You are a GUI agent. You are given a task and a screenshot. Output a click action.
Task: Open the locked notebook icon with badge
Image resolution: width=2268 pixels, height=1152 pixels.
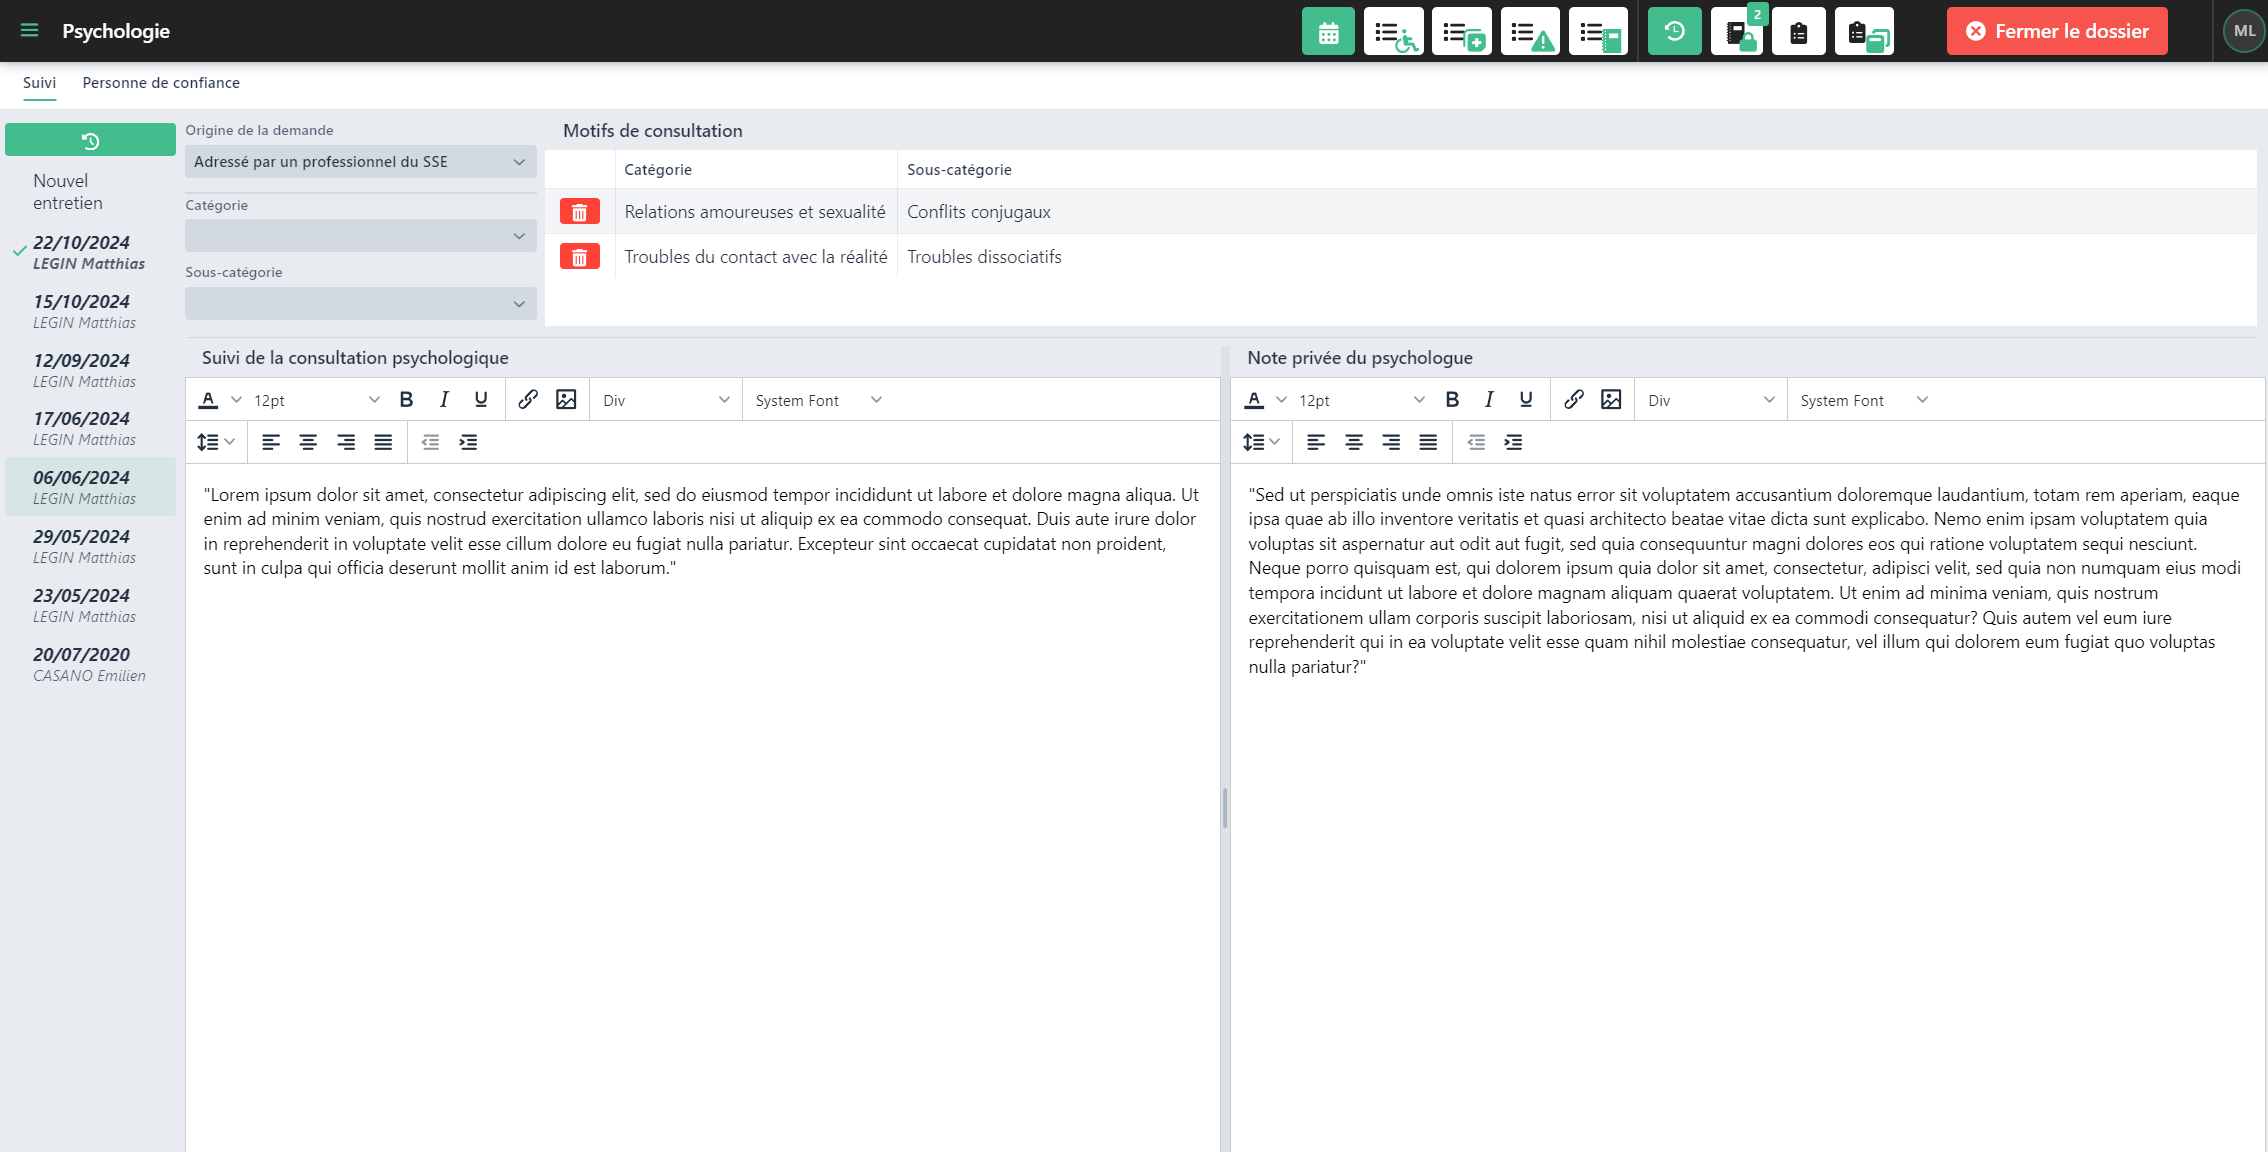pyautogui.click(x=1737, y=32)
